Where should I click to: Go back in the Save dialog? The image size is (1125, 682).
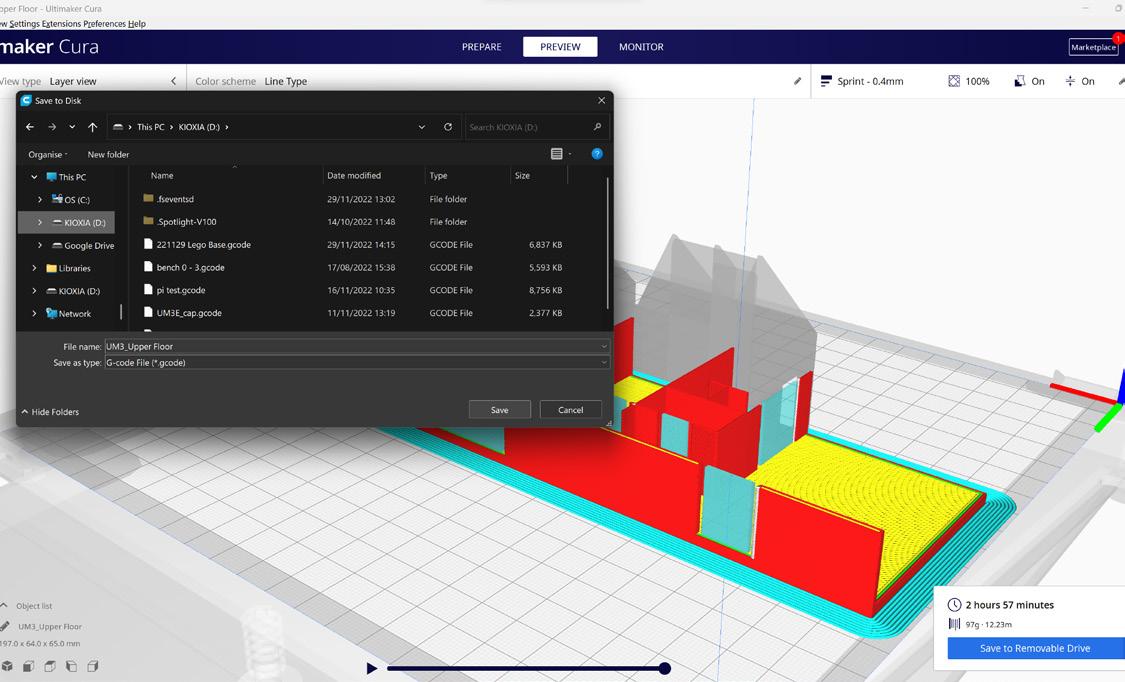[29, 127]
